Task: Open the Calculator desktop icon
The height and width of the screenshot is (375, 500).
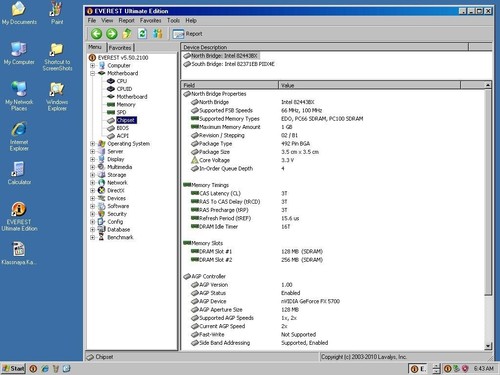Action: tap(19, 173)
